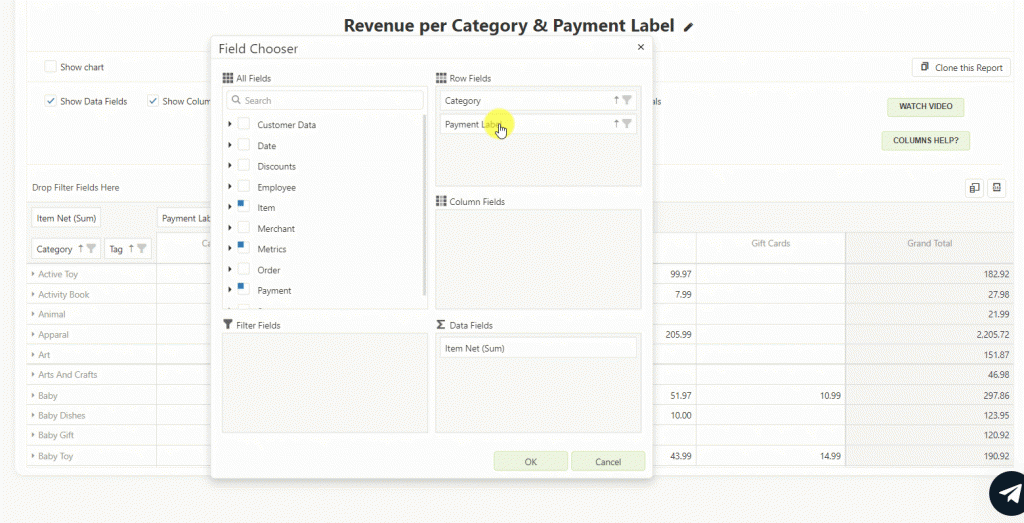Click OK in Field Chooser
The width and height of the screenshot is (1024, 523).
pos(530,461)
